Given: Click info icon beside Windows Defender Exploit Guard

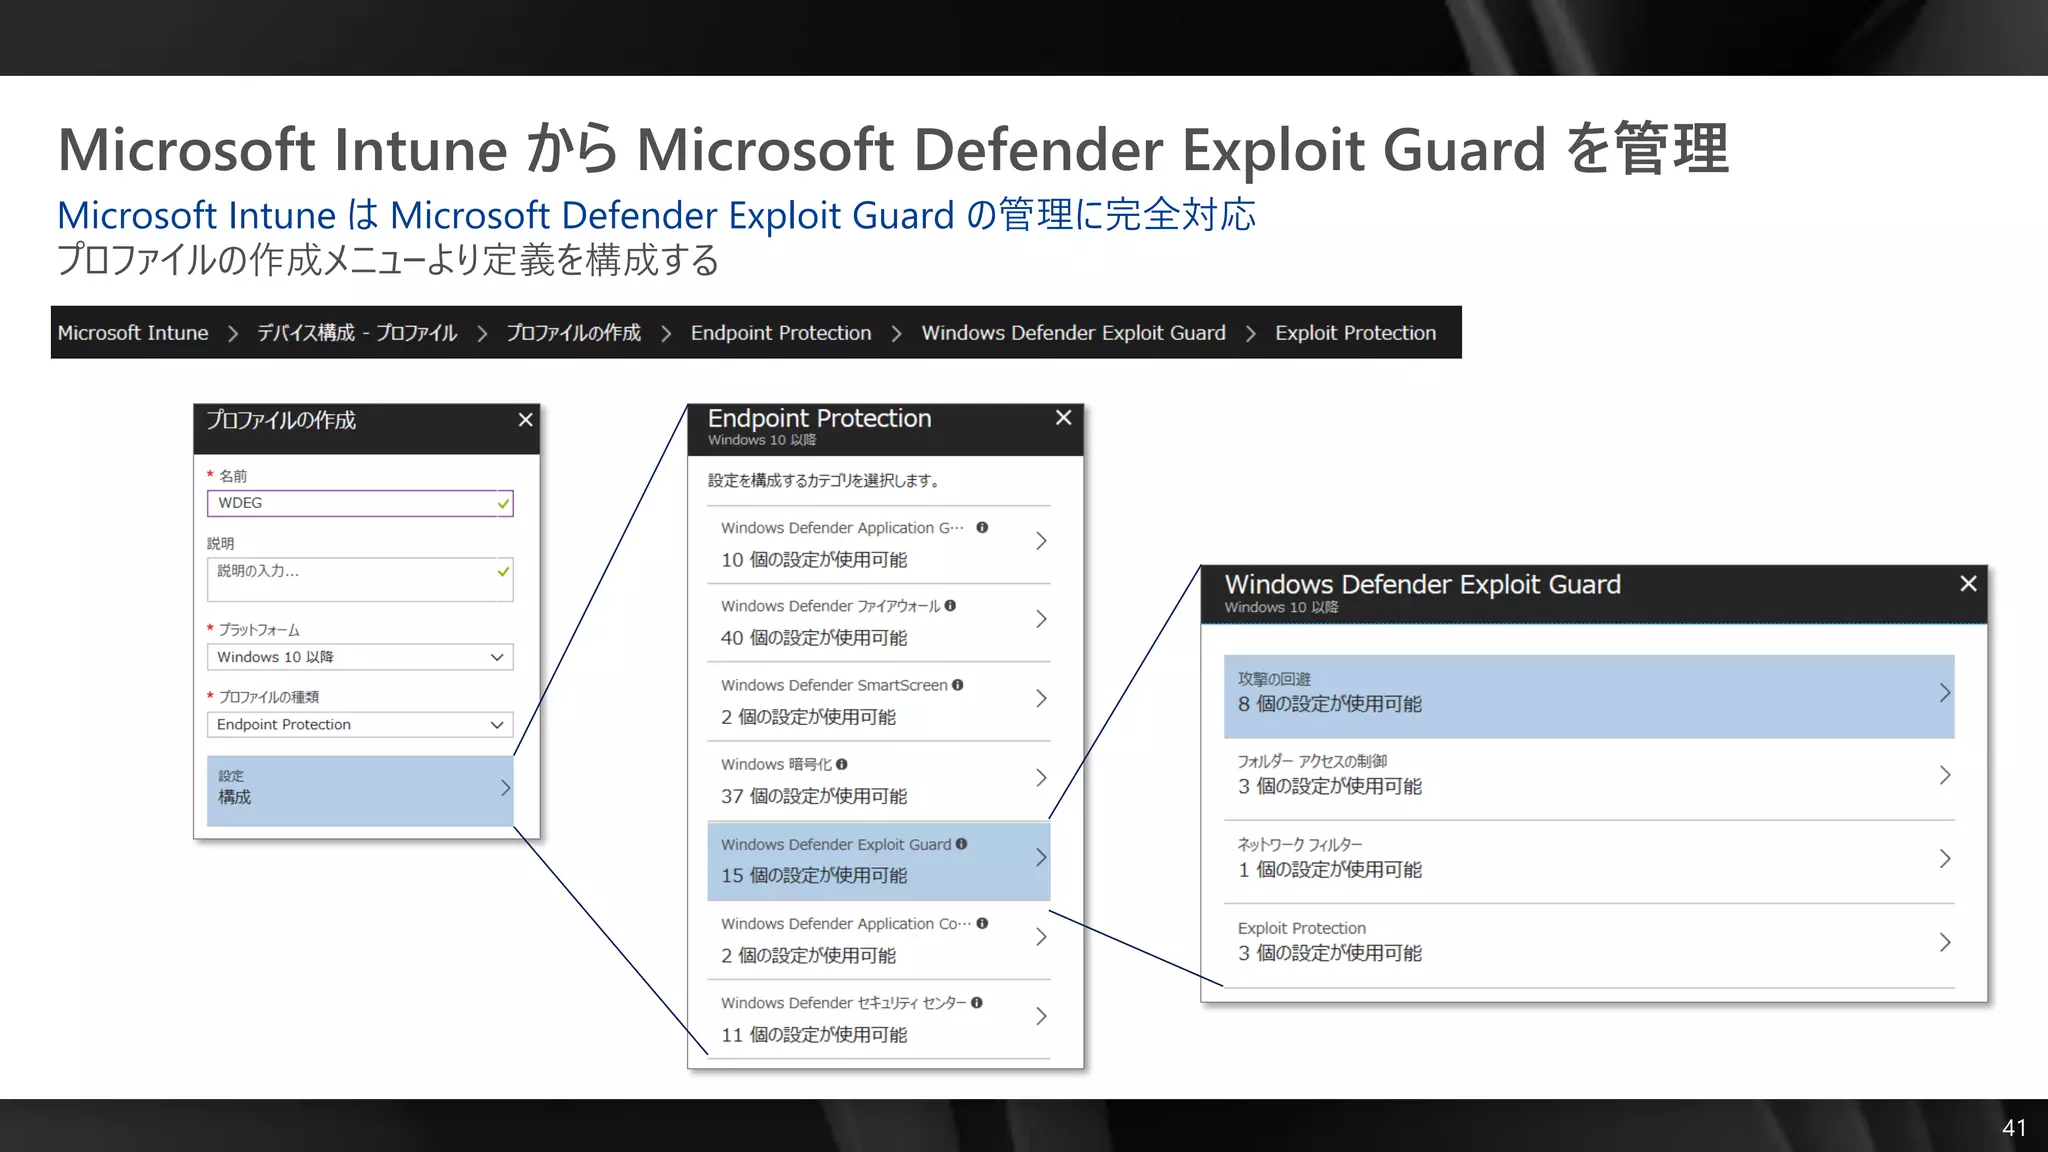Looking at the screenshot, I should 961,844.
